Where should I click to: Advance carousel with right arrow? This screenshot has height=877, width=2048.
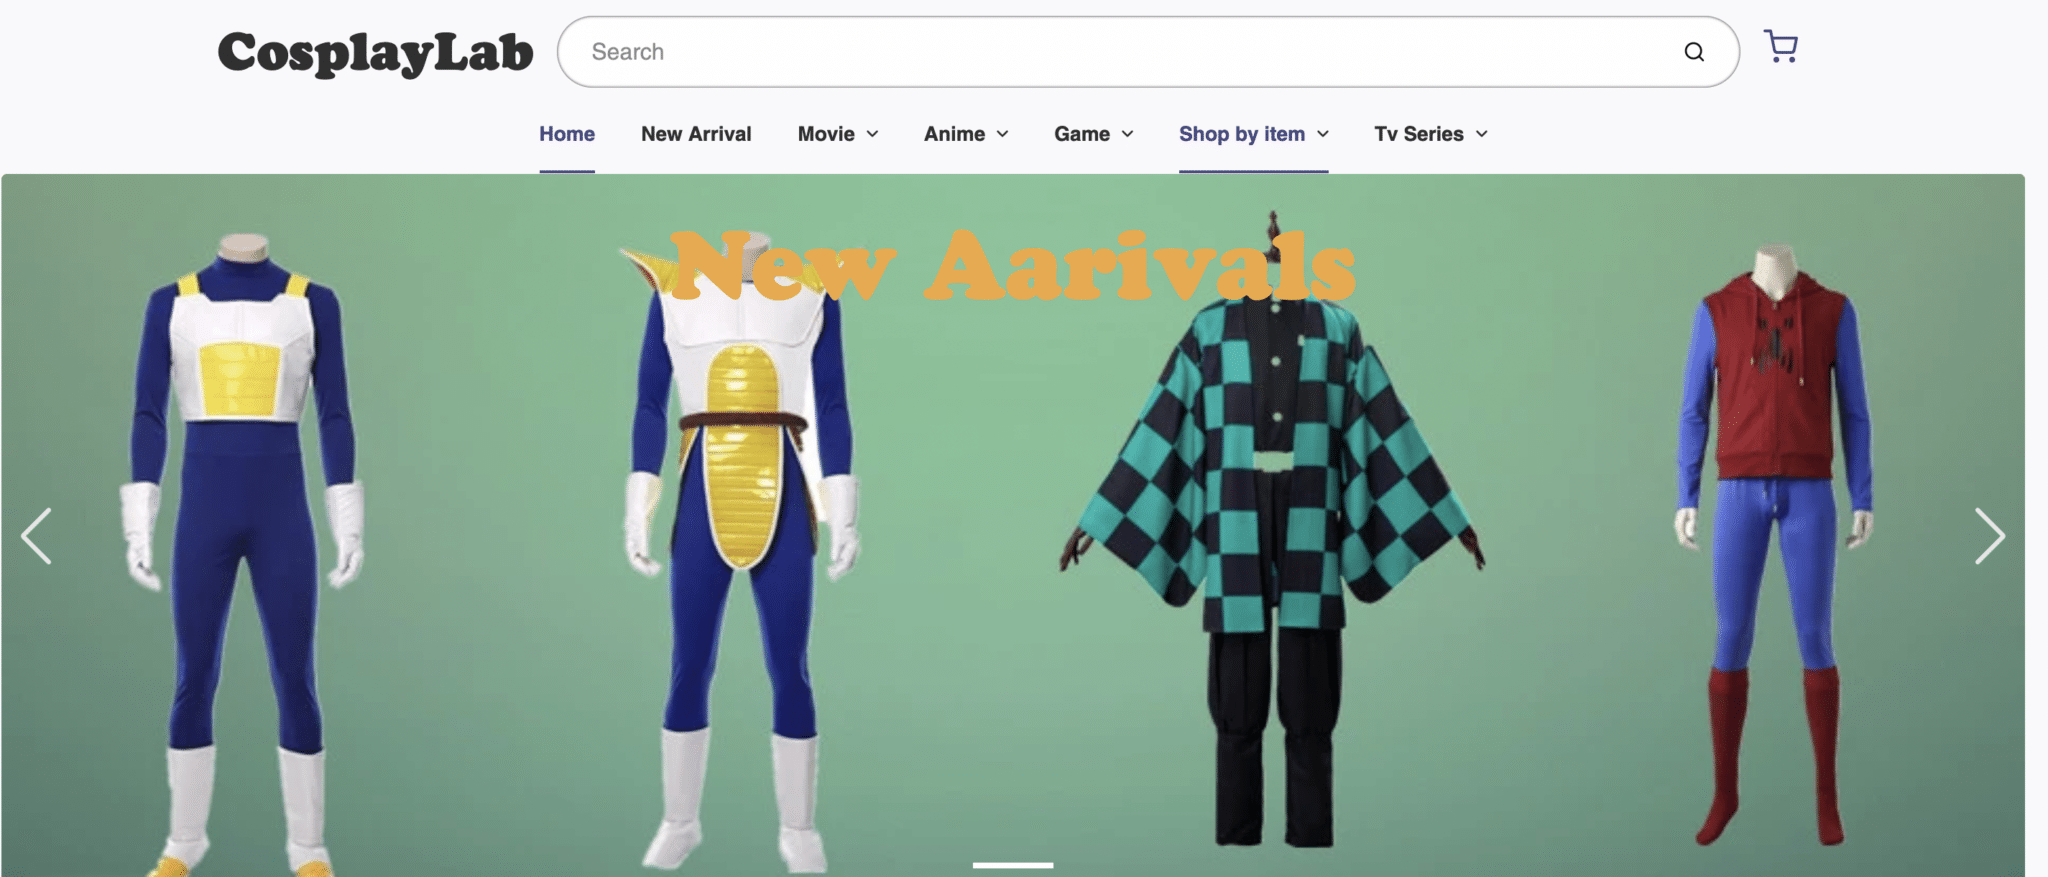coord(1989,536)
